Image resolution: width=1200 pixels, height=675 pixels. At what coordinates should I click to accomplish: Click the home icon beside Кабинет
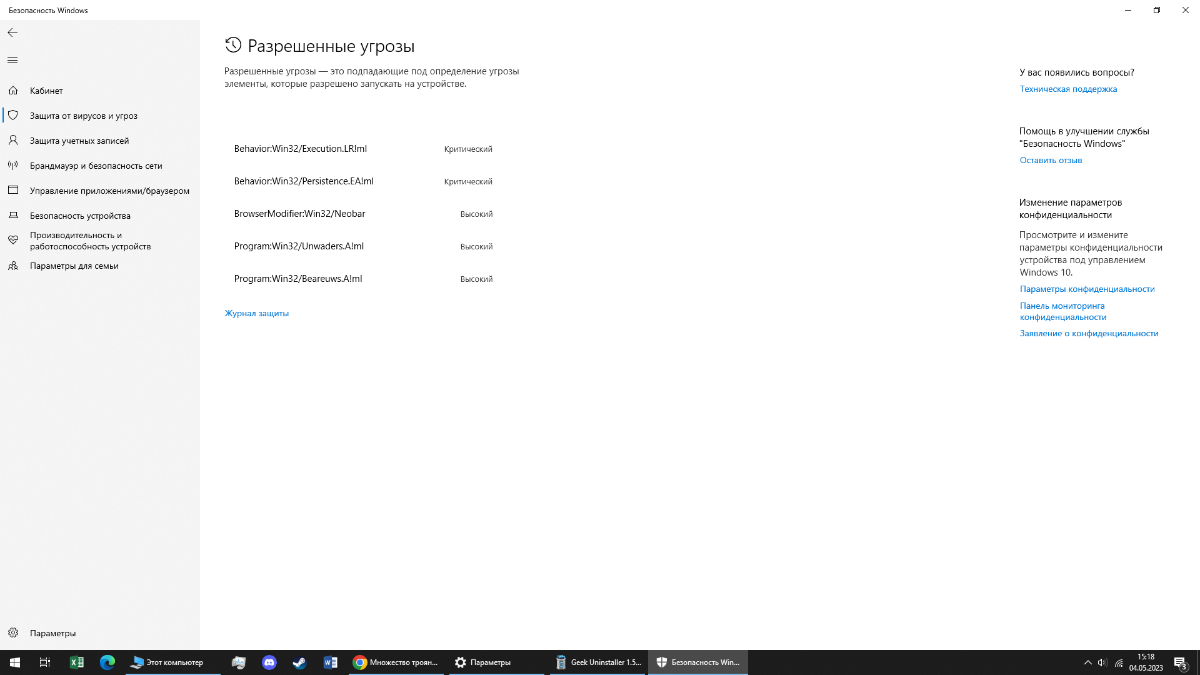13,91
